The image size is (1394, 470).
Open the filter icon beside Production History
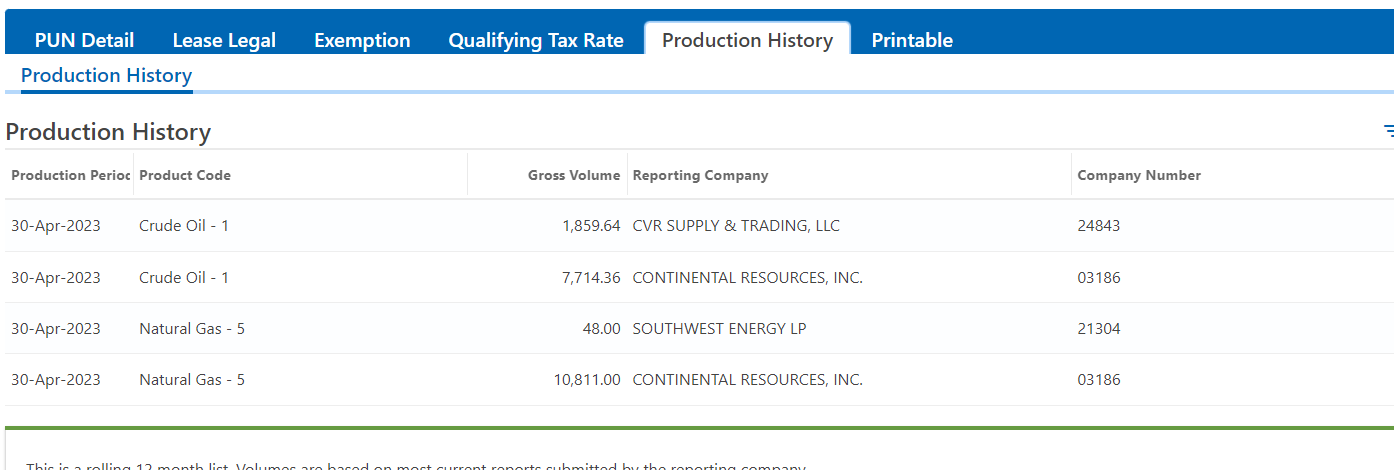[1388, 131]
